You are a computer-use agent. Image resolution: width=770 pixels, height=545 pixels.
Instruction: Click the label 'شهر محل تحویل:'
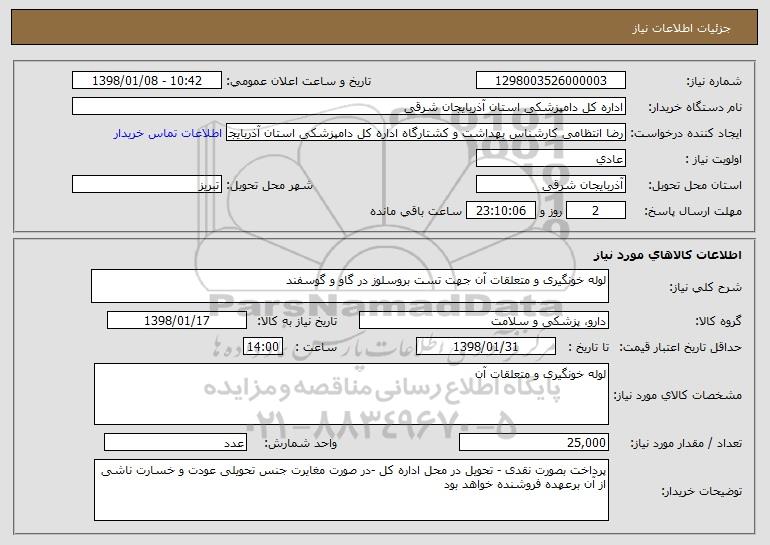point(269,185)
